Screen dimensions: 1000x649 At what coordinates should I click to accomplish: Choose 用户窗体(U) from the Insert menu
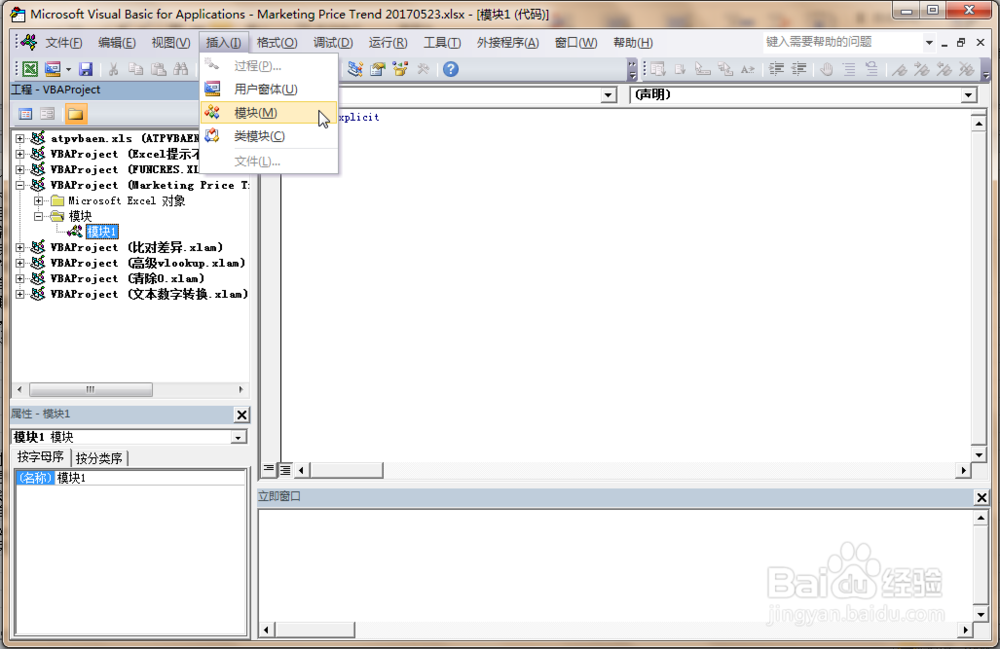click(268, 89)
